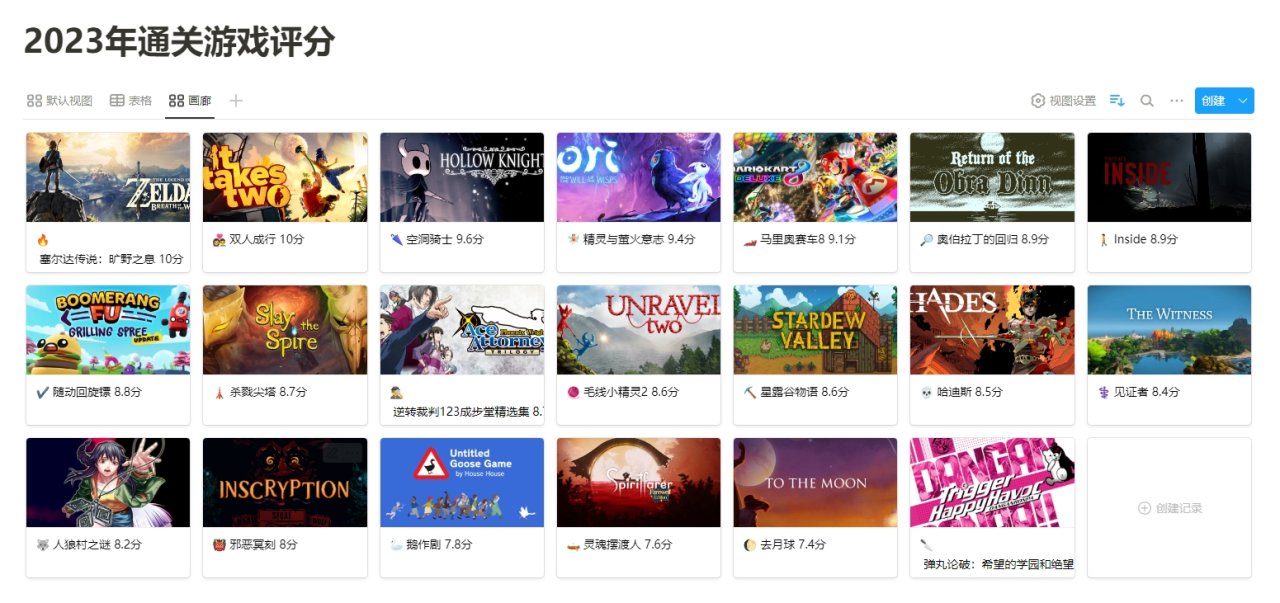Open the Ace Attorney Trilogy cover

point(462,330)
